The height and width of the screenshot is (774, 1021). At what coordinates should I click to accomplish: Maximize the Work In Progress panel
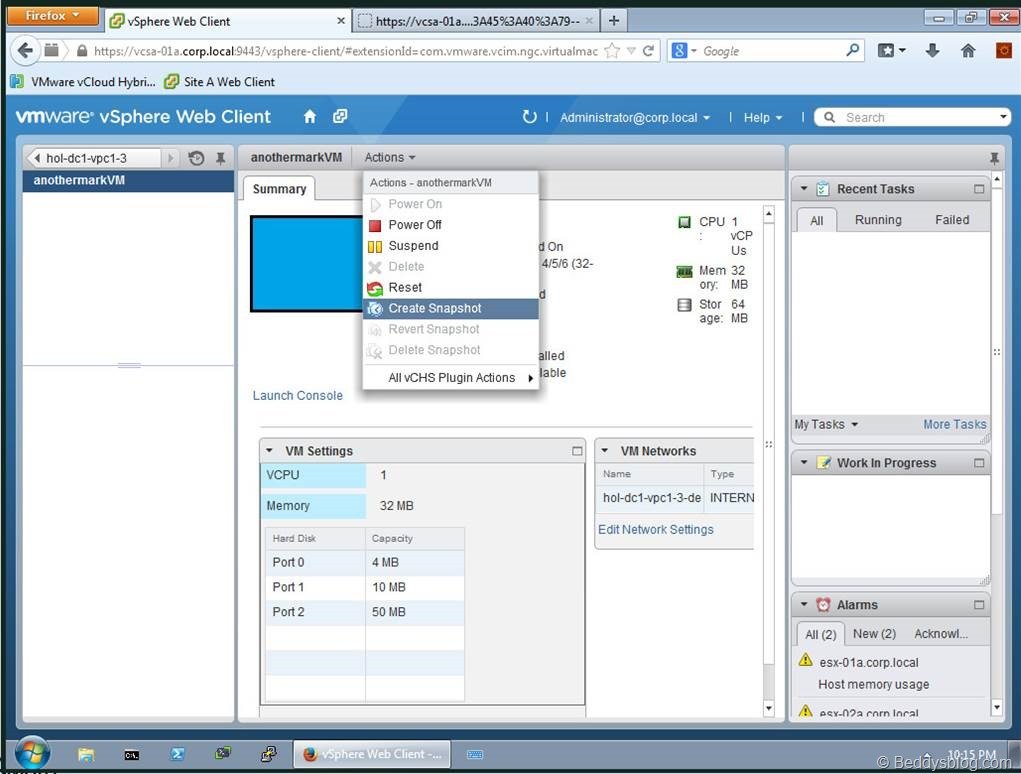pos(979,463)
